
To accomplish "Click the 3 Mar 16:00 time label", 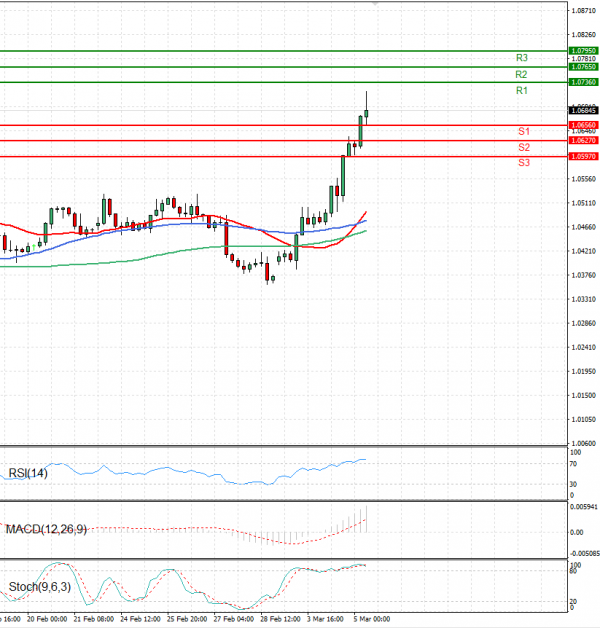I will click(325, 619).
